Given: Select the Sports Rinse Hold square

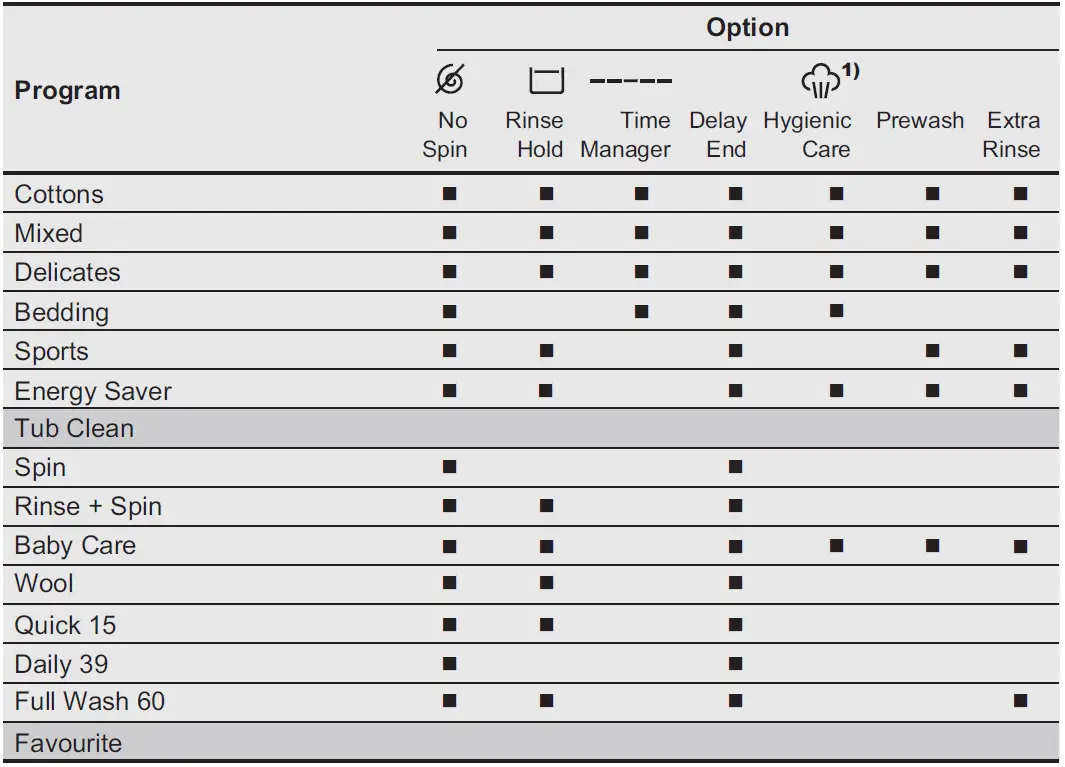Looking at the screenshot, I should 546,351.
